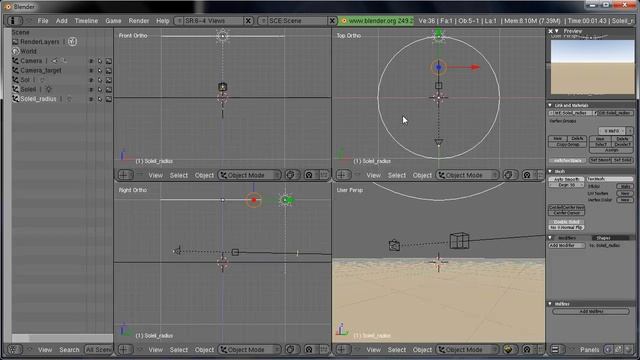This screenshot has height=360, width=640.
Task: Click the Set Smooth button
Action: tap(600, 160)
